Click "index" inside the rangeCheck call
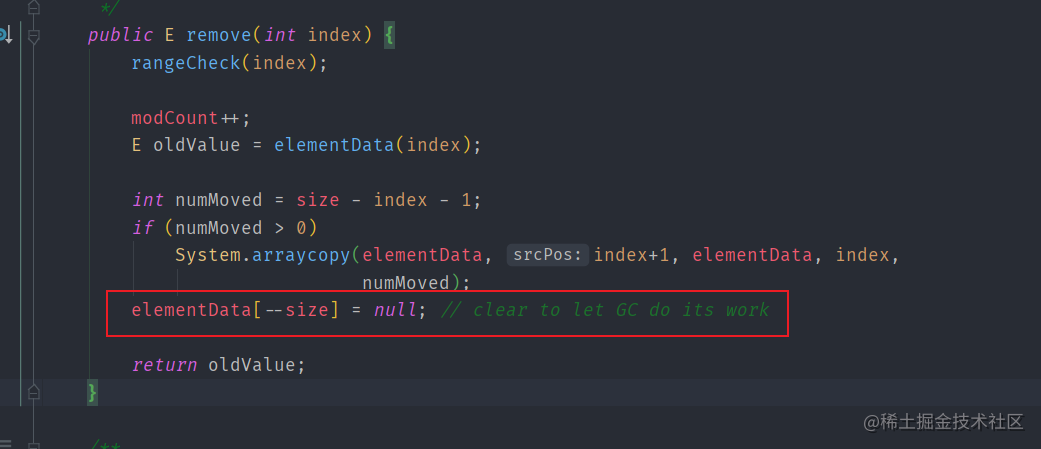1041x449 pixels. pyautogui.click(x=279, y=63)
